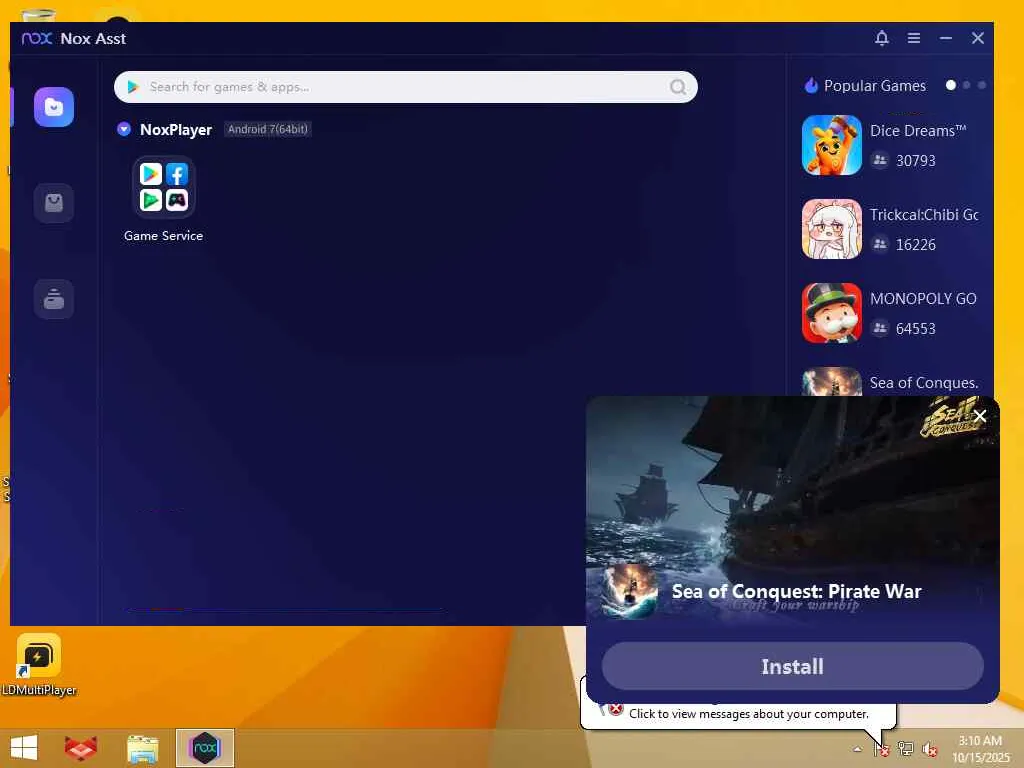Viewport: 1024px width, 768px height.
Task: Click the Sea of Conquest: Pirate War popup title
Action: [796, 591]
